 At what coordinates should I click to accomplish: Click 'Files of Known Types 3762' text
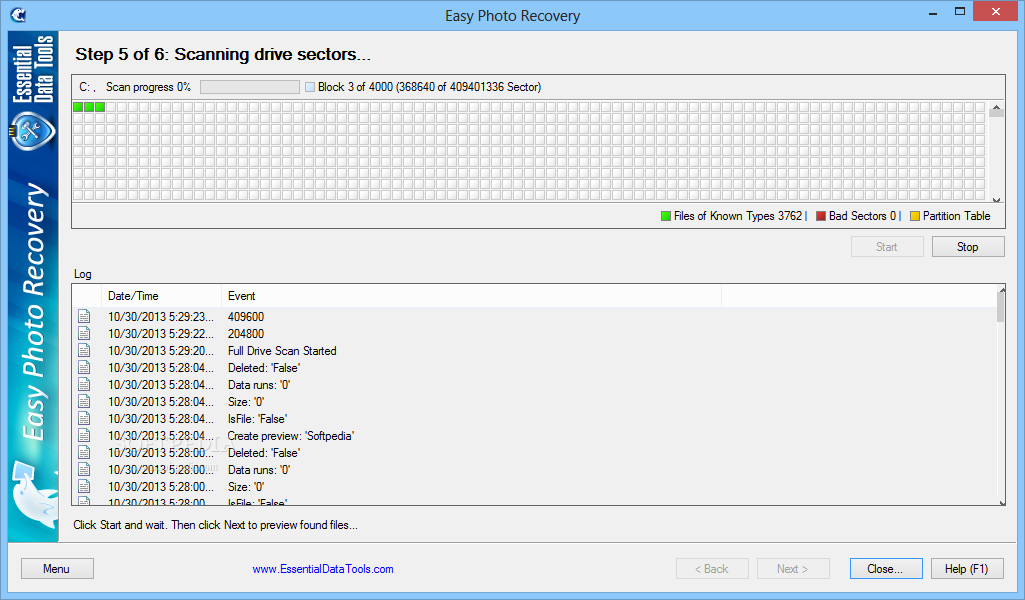[x=737, y=216]
